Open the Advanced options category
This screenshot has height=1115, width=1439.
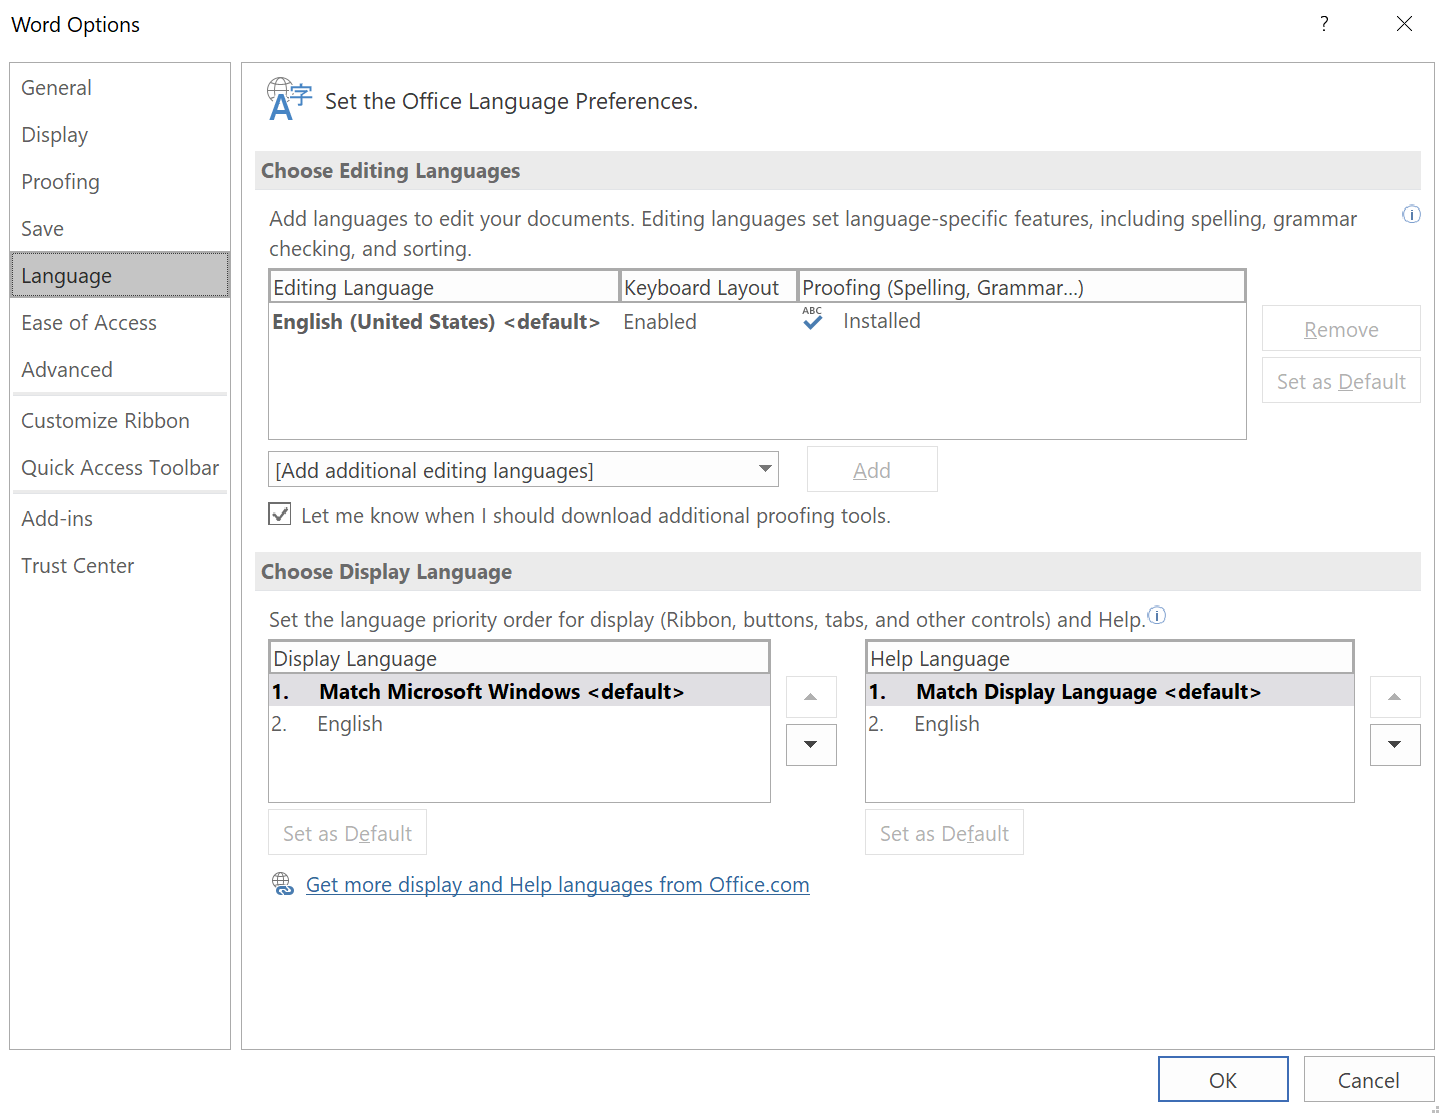click(120, 370)
